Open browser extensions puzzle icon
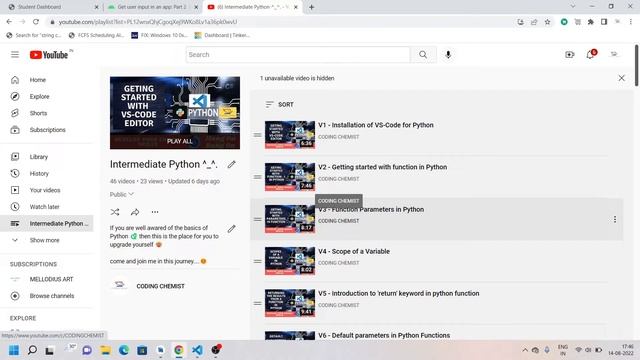This screenshot has height=360, width=640. (591, 22)
